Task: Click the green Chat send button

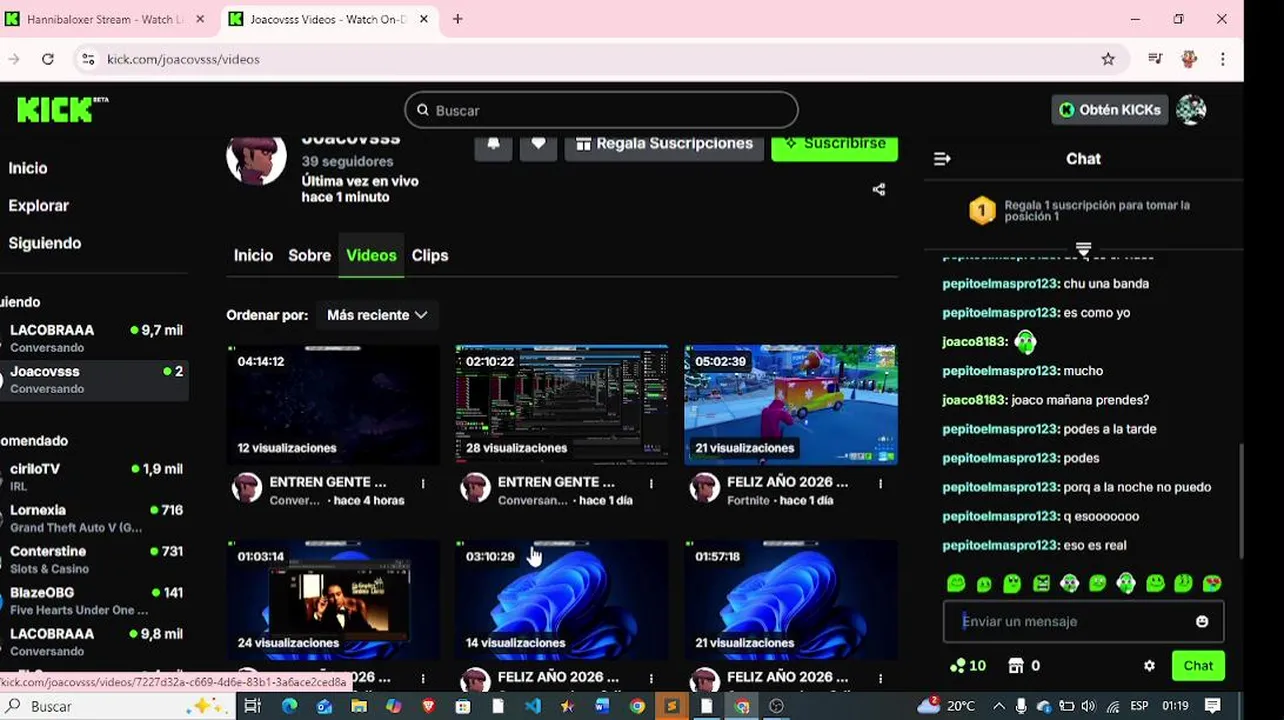Action: coord(1198,666)
